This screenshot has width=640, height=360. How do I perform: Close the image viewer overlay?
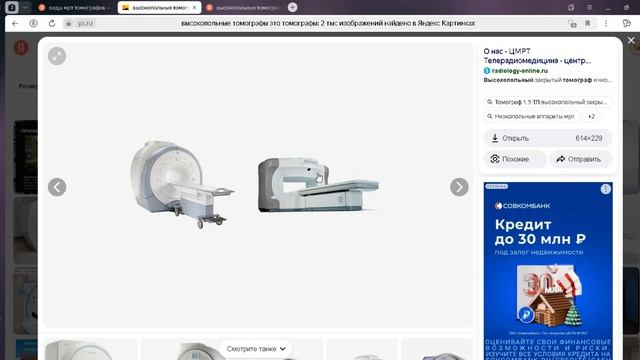[631, 40]
